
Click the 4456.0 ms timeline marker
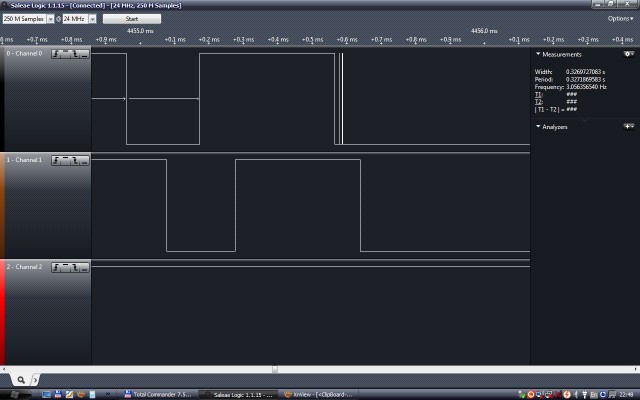coord(484,31)
